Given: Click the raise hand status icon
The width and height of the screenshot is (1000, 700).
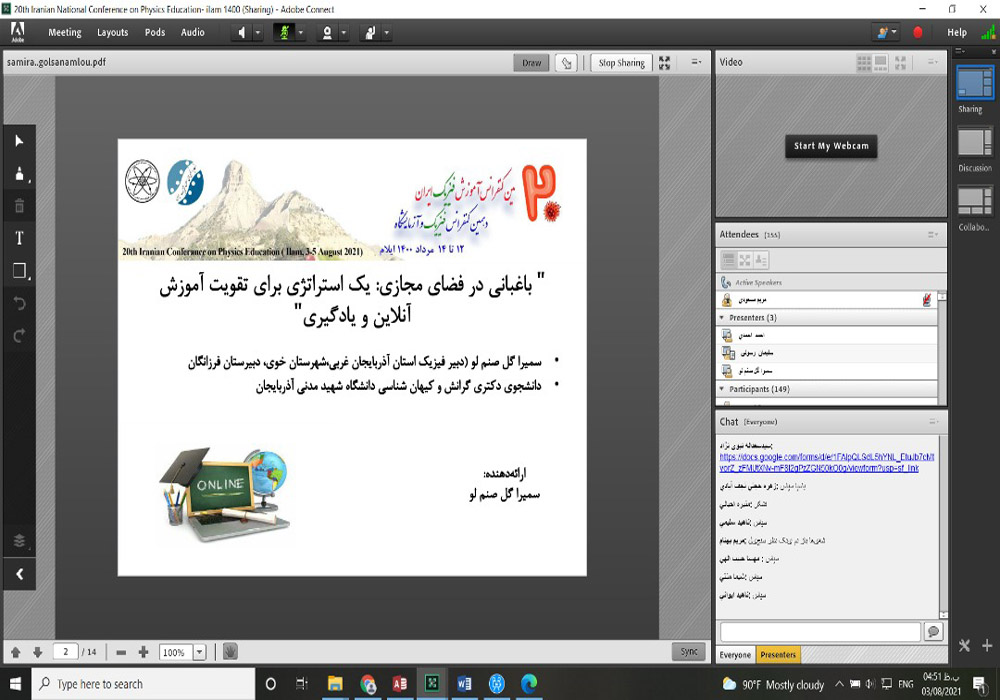Looking at the screenshot, I should click(369, 32).
